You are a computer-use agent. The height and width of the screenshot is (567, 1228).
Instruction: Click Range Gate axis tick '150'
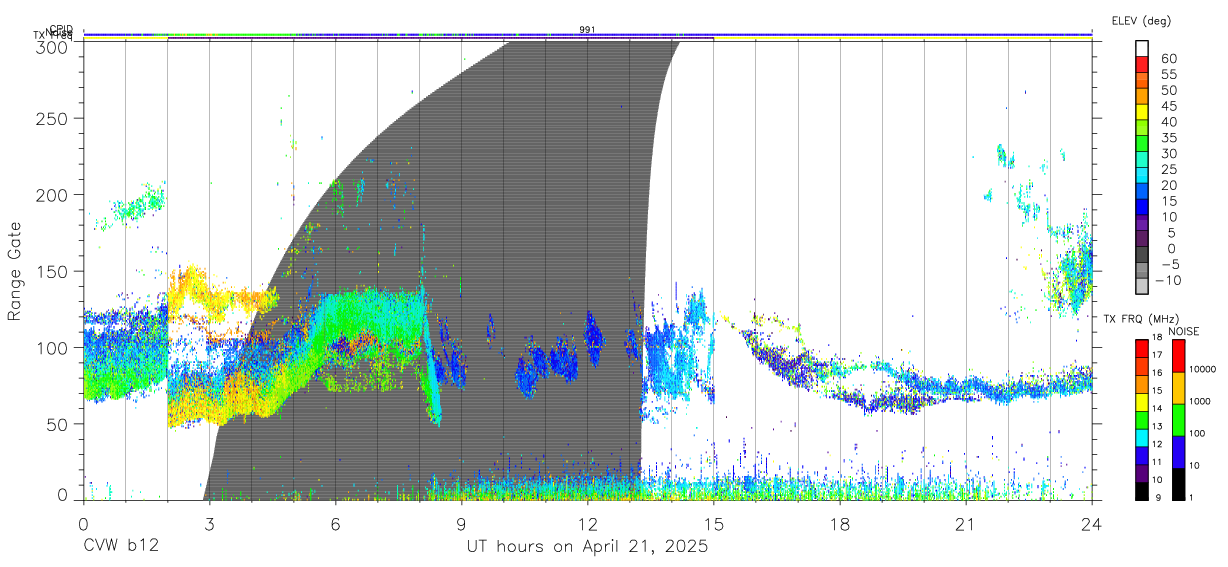point(52,271)
